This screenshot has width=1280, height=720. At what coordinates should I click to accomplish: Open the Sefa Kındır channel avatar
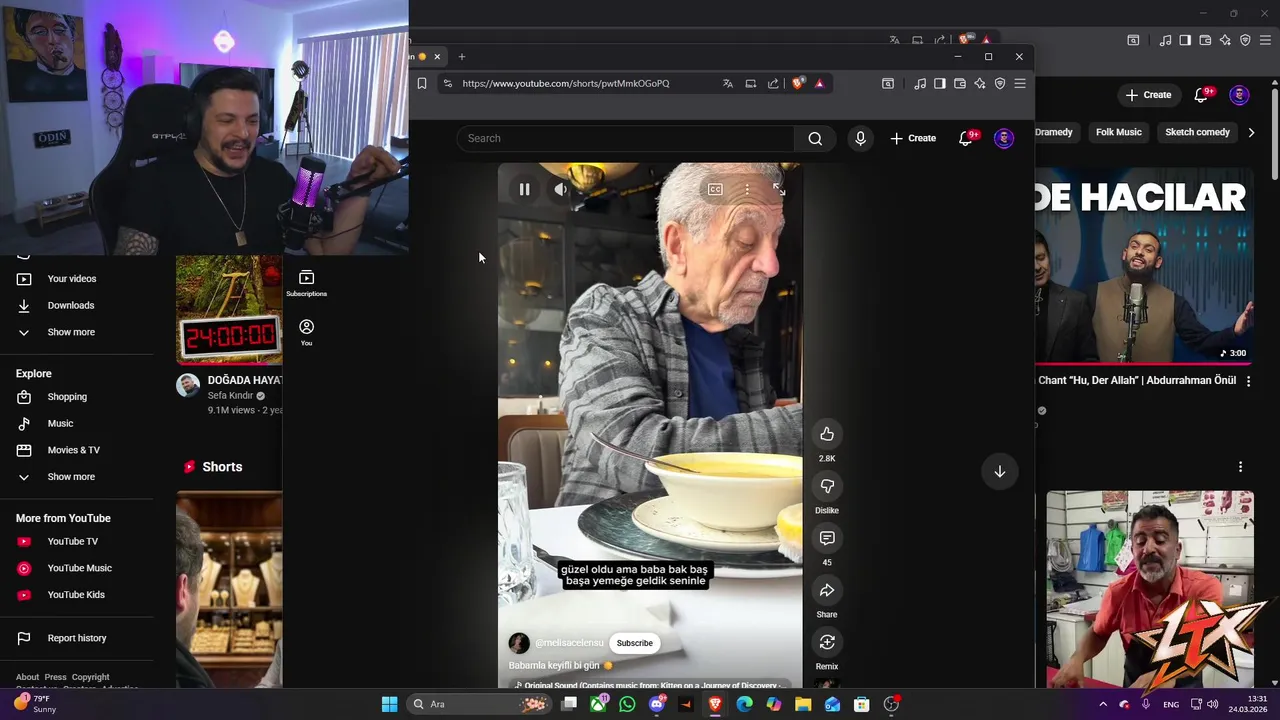point(188,386)
